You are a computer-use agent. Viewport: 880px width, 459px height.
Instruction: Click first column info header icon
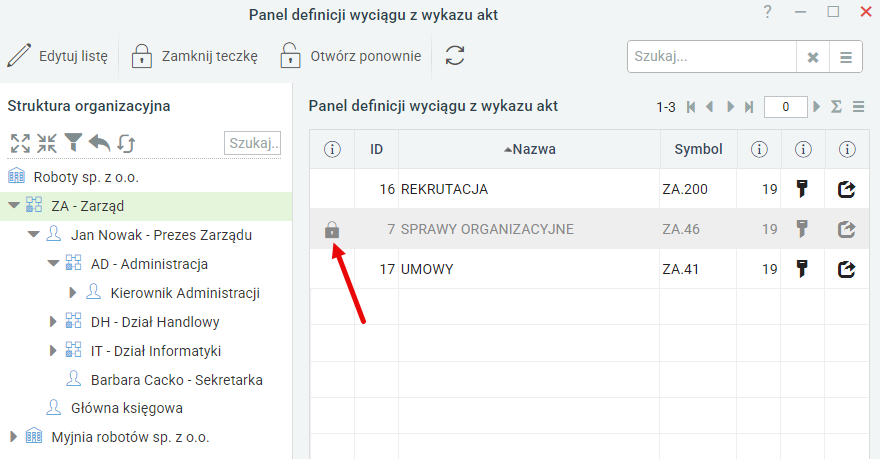pyautogui.click(x=332, y=149)
